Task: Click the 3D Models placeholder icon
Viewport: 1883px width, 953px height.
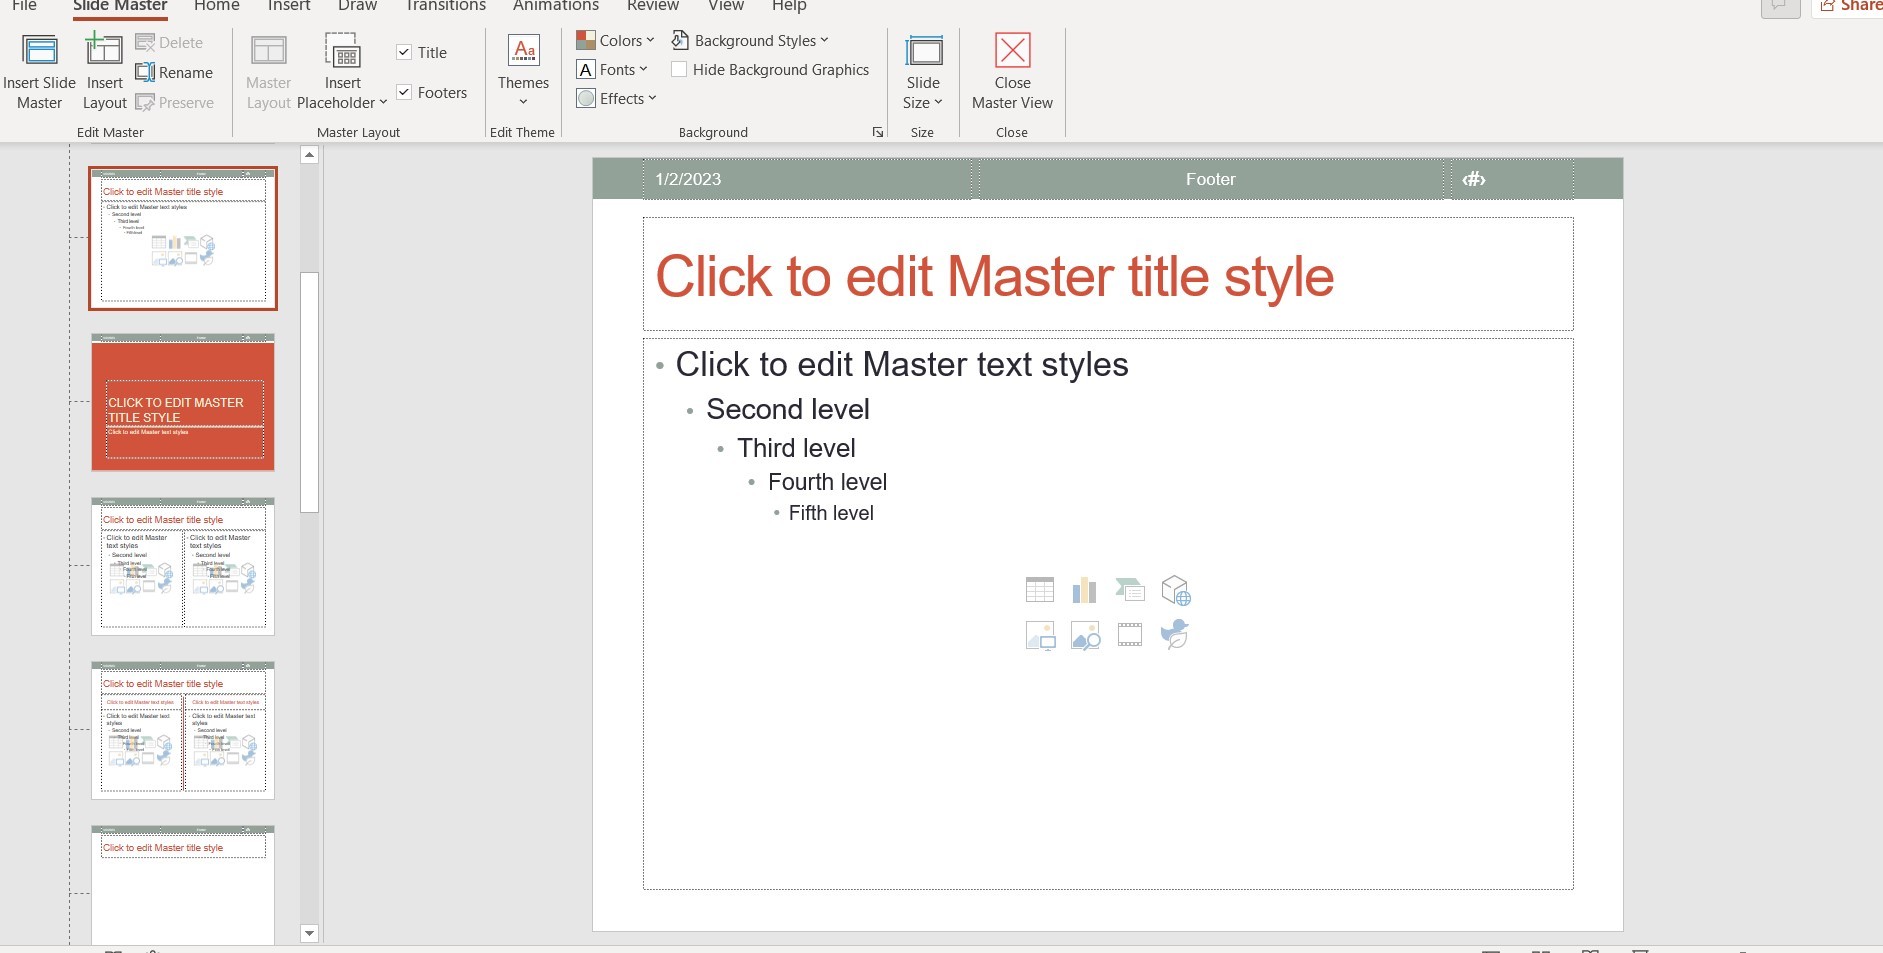Action: tap(1176, 590)
